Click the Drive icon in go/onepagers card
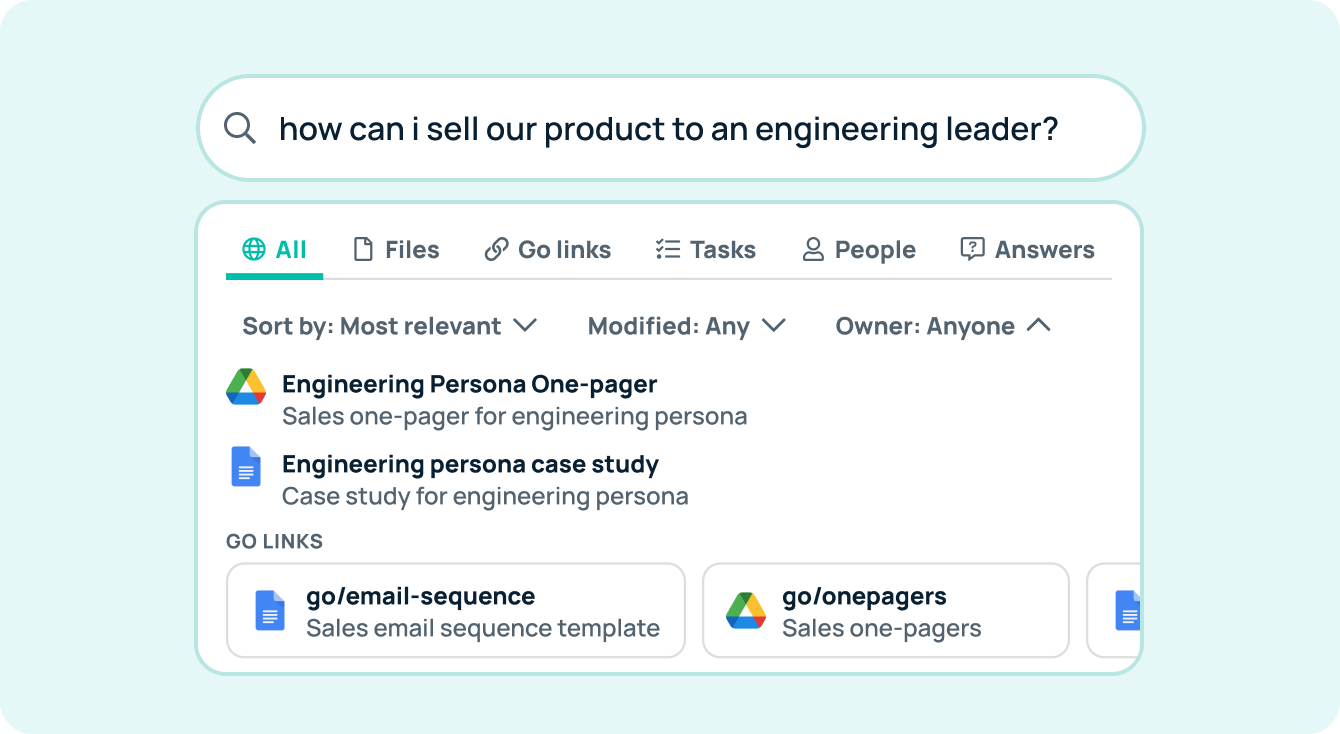This screenshot has width=1340, height=734. pos(746,610)
